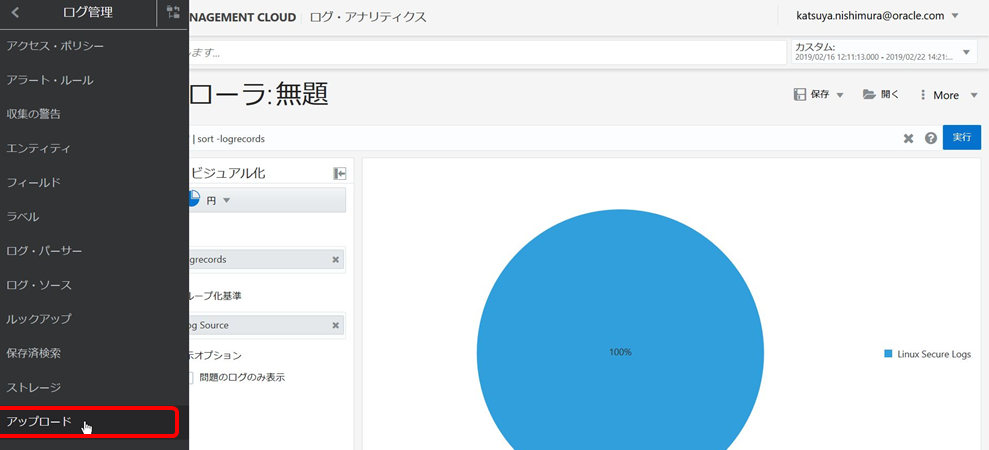989x450 pixels.
Task: Open the More actions menu
Action: click(947, 95)
